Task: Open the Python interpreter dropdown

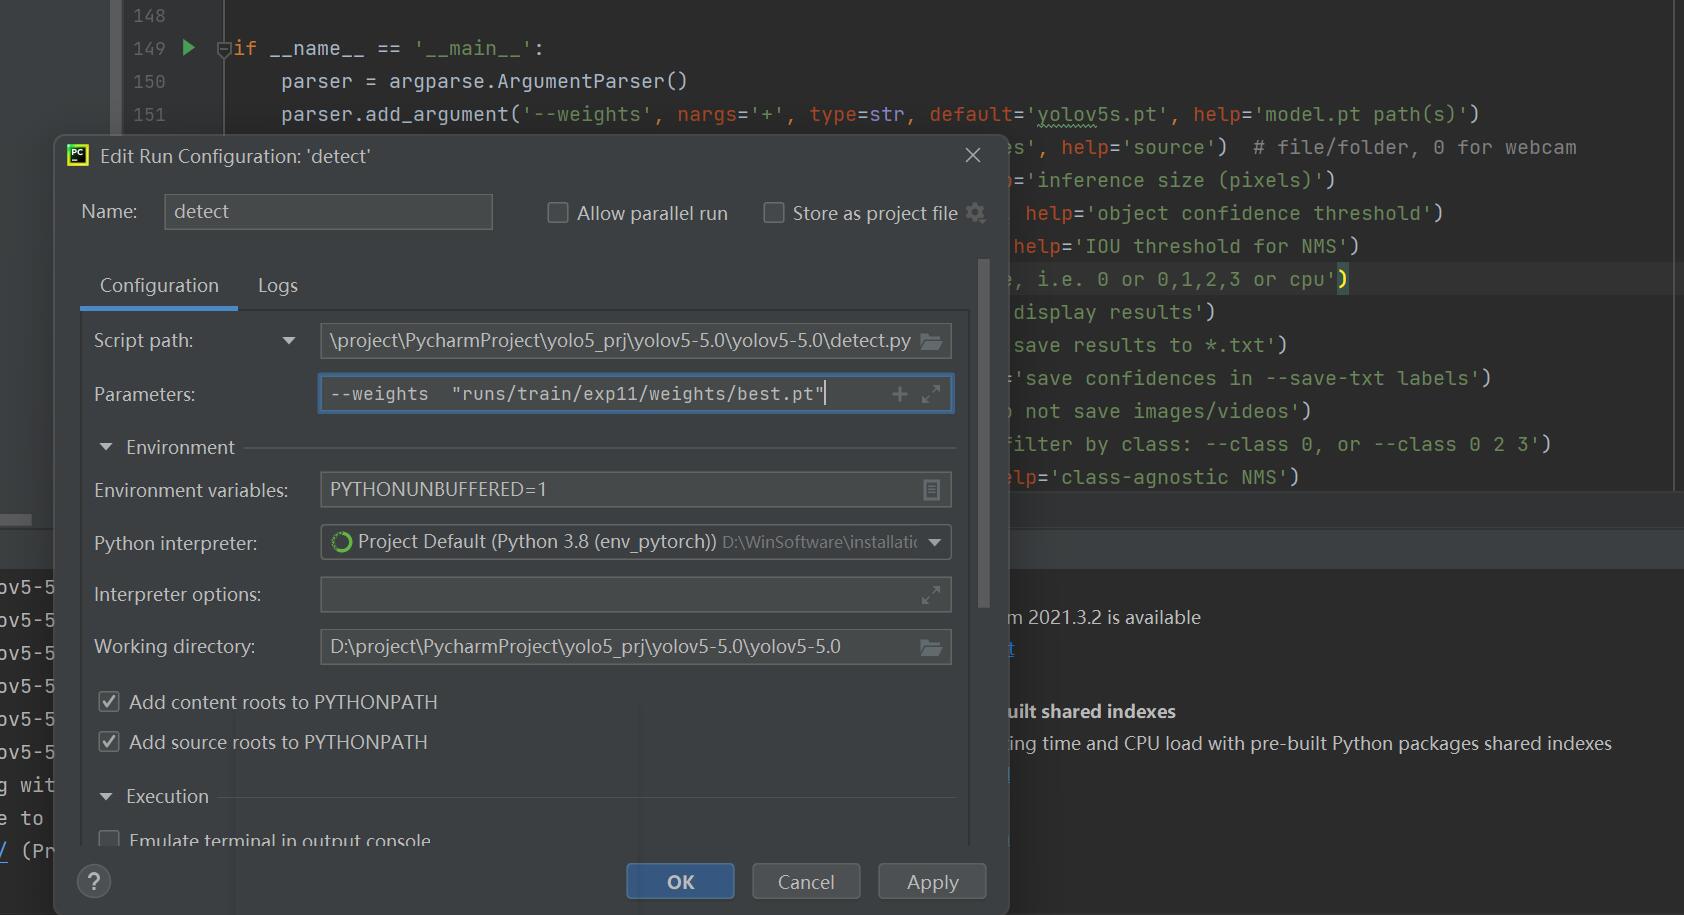Action: (x=935, y=542)
